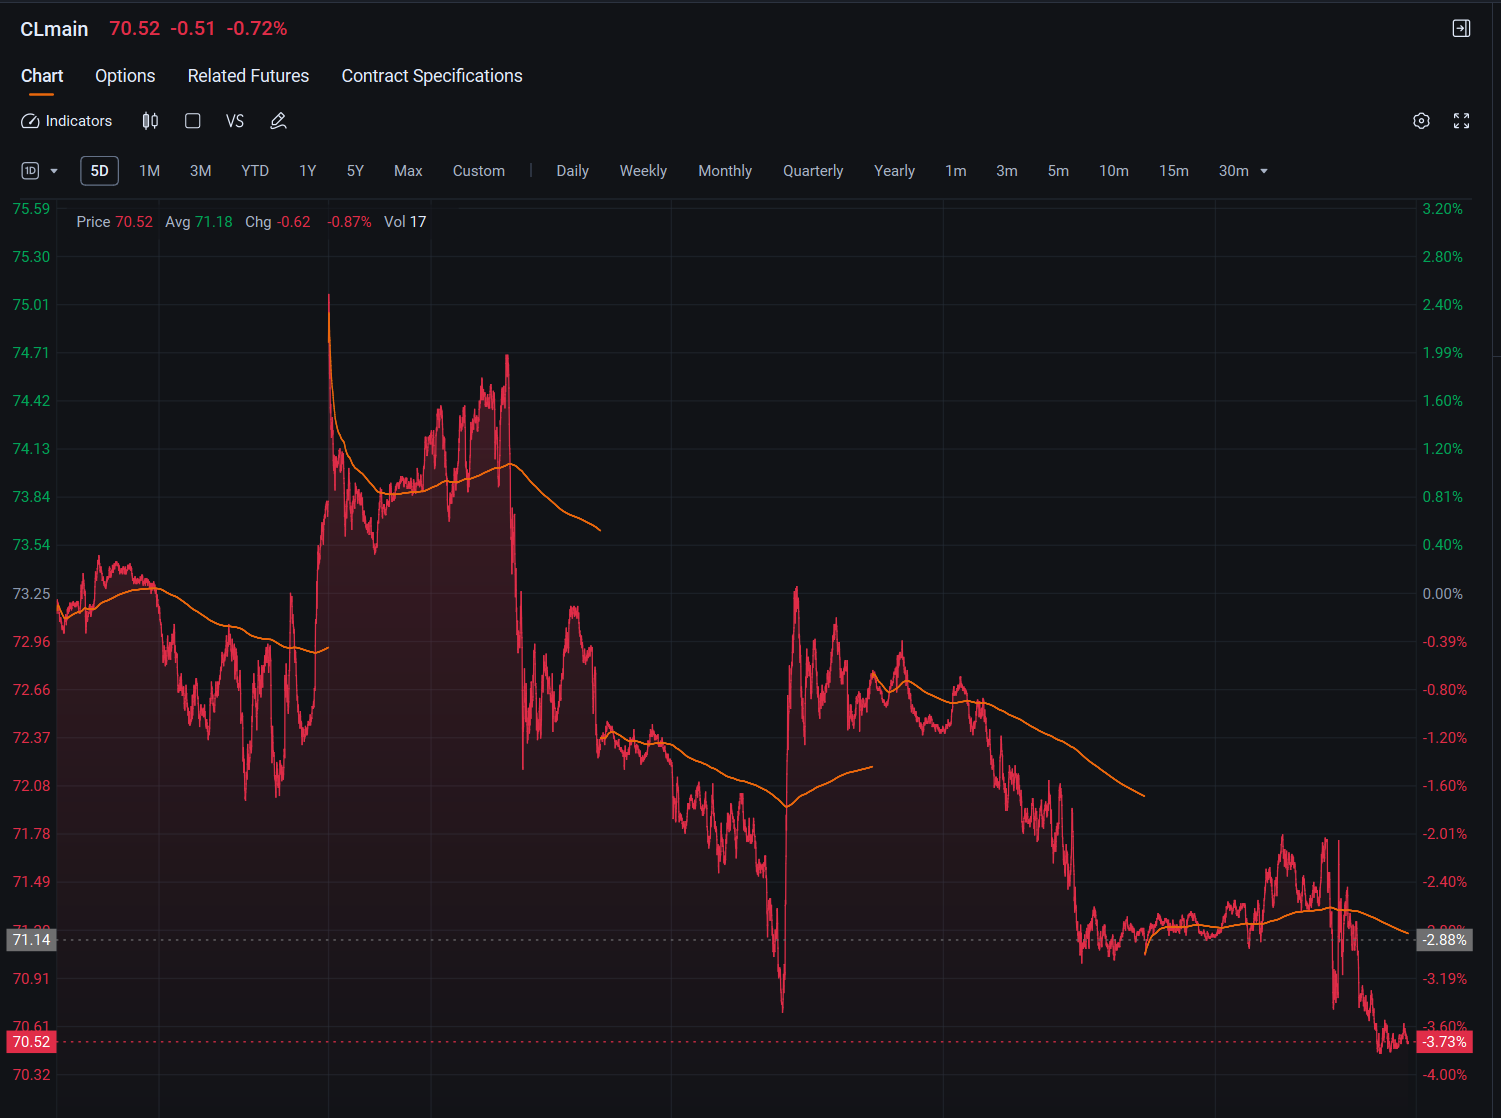The image size is (1501, 1118).
Task: Open chart settings gear
Action: pos(1421,121)
